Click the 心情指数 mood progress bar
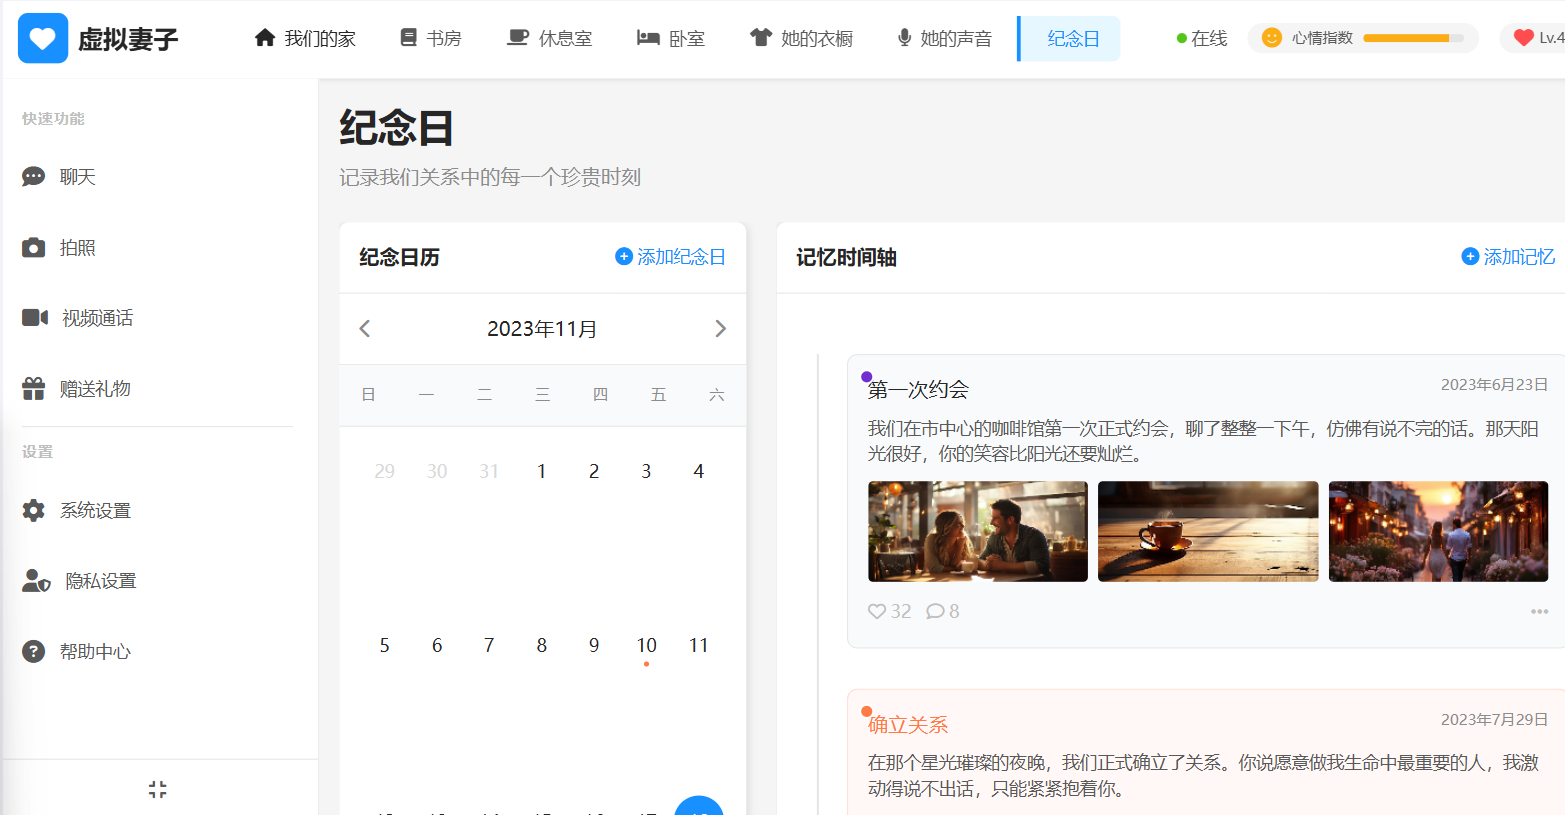The image size is (1565, 815). tap(1413, 38)
